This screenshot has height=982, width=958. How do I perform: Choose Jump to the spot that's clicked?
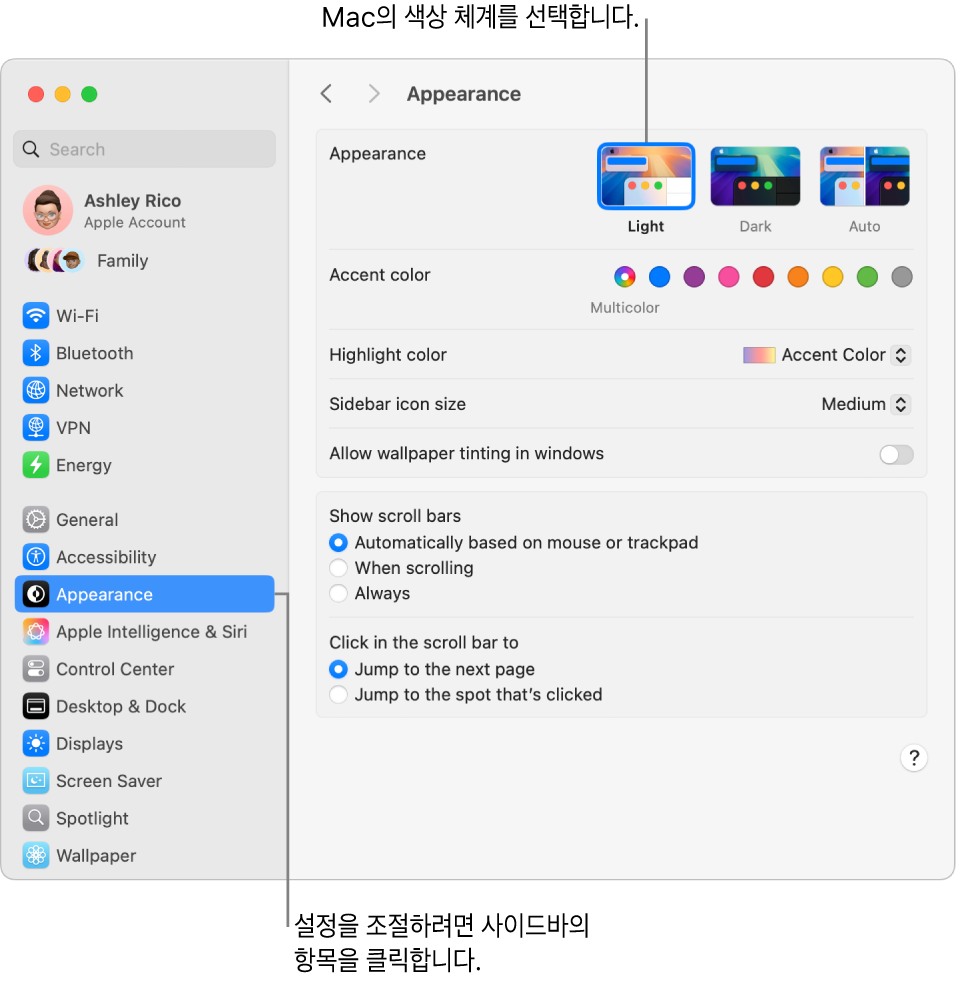click(338, 695)
